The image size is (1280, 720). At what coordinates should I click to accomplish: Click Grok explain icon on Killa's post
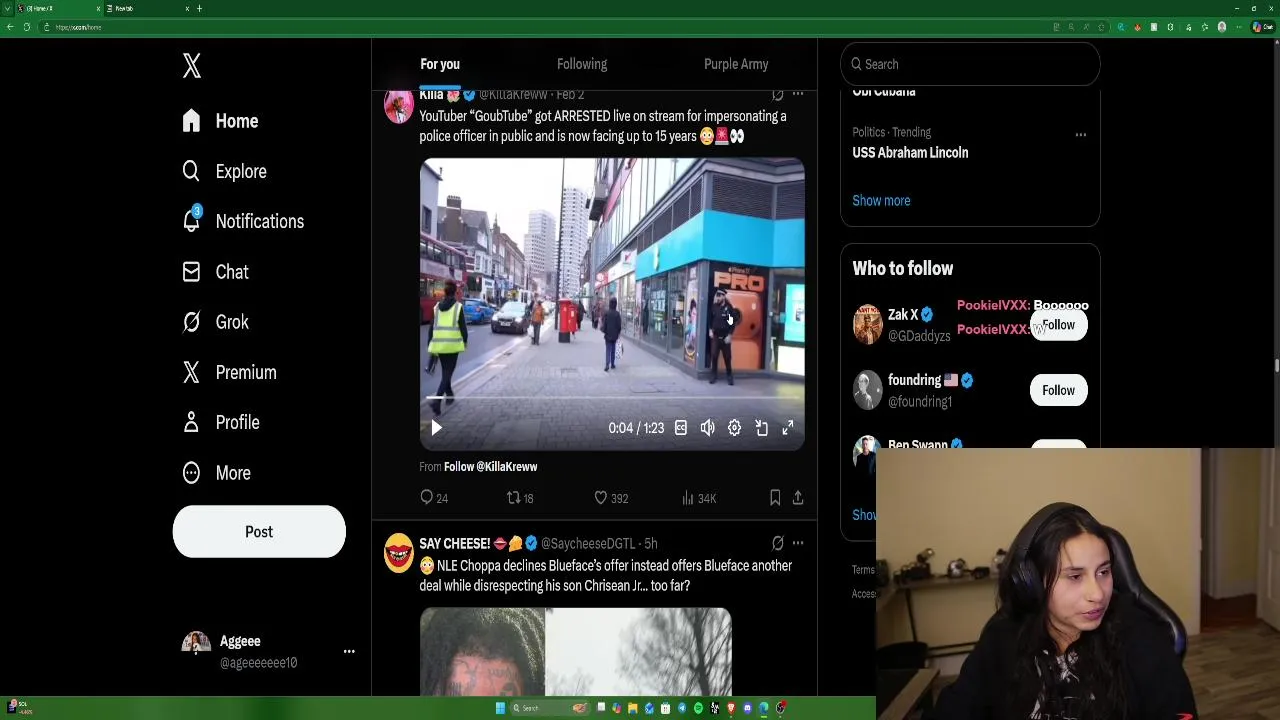click(777, 94)
